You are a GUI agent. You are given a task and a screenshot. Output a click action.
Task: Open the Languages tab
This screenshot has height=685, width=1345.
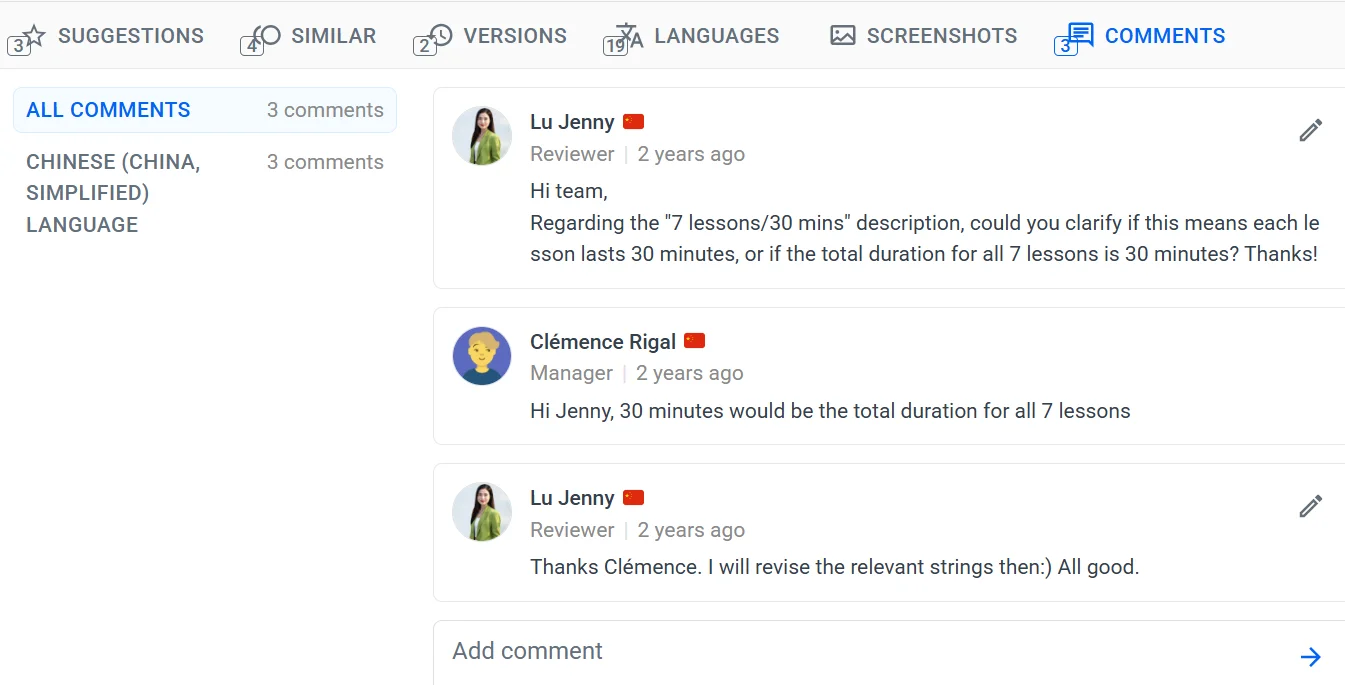pyautogui.click(x=715, y=36)
